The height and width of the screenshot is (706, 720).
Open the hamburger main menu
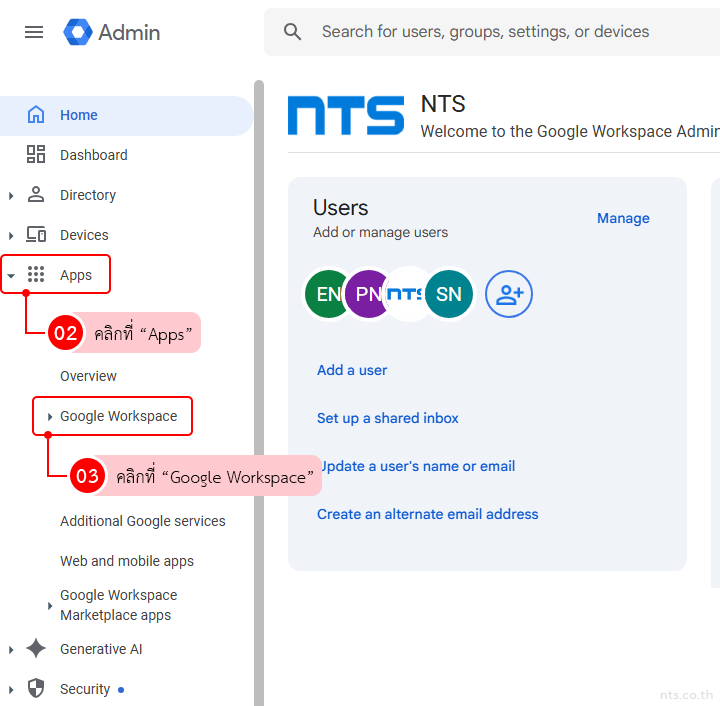coord(34,32)
